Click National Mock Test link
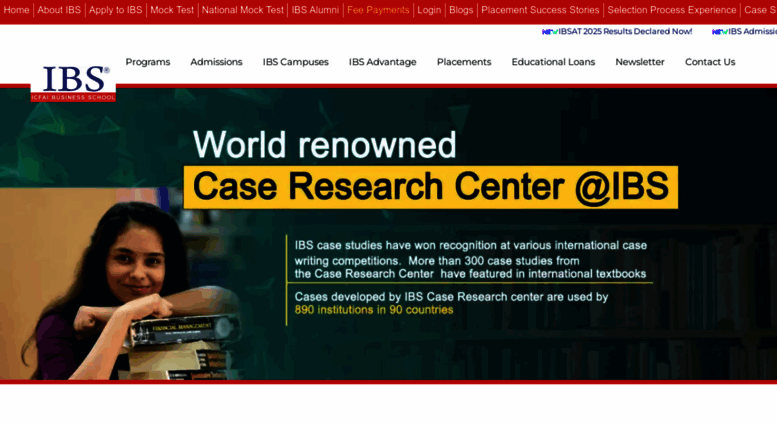The width and height of the screenshot is (777, 423). point(242,10)
